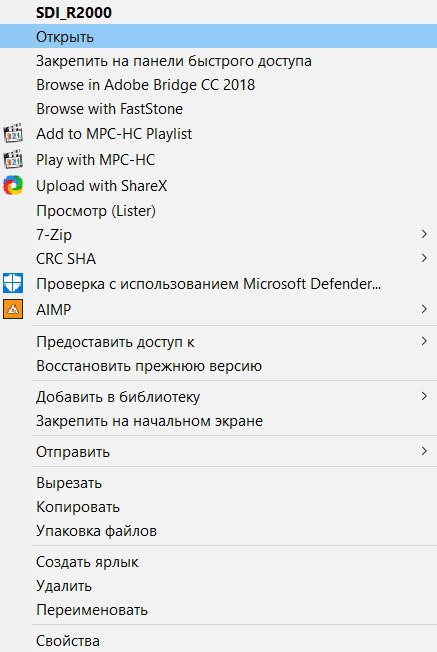
Task: Select Открыть from the context menu
Action: [218, 36]
